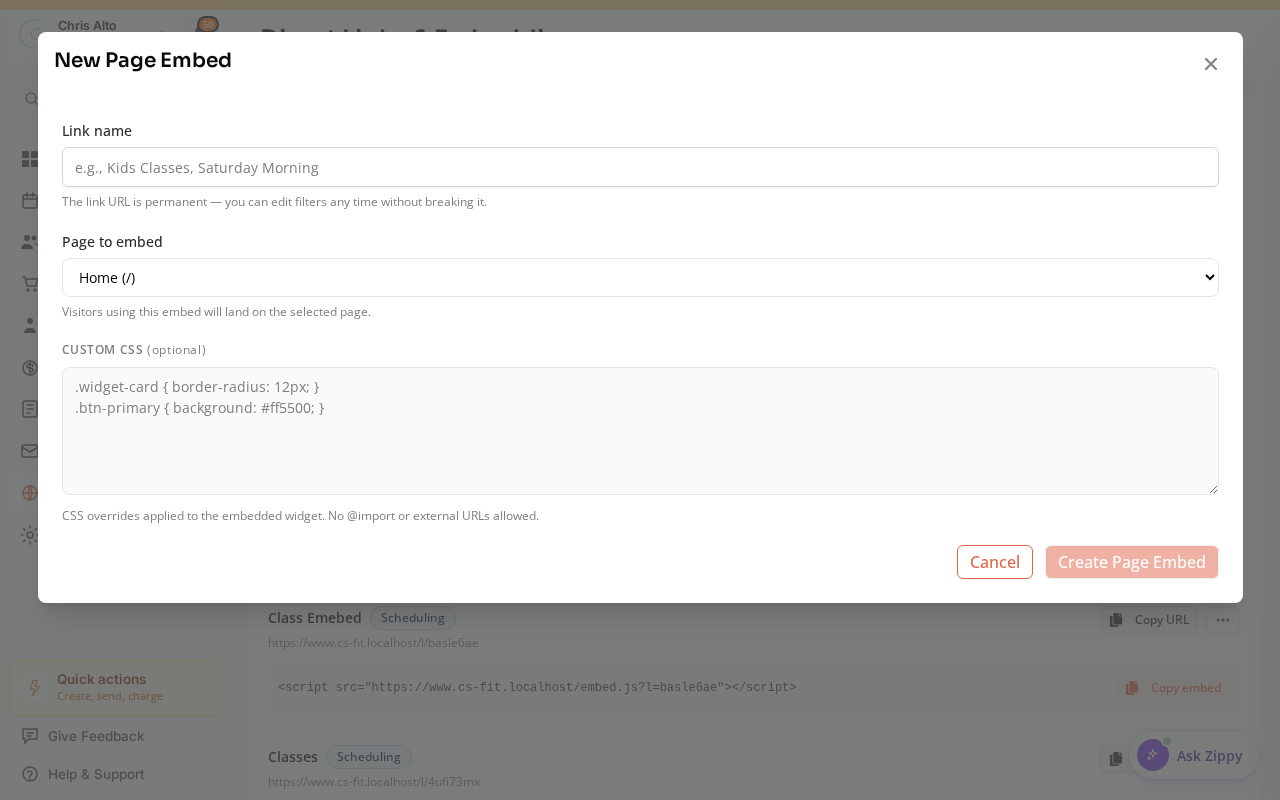Open Help & Support link
This screenshot has width=1280, height=800.
[x=96, y=774]
